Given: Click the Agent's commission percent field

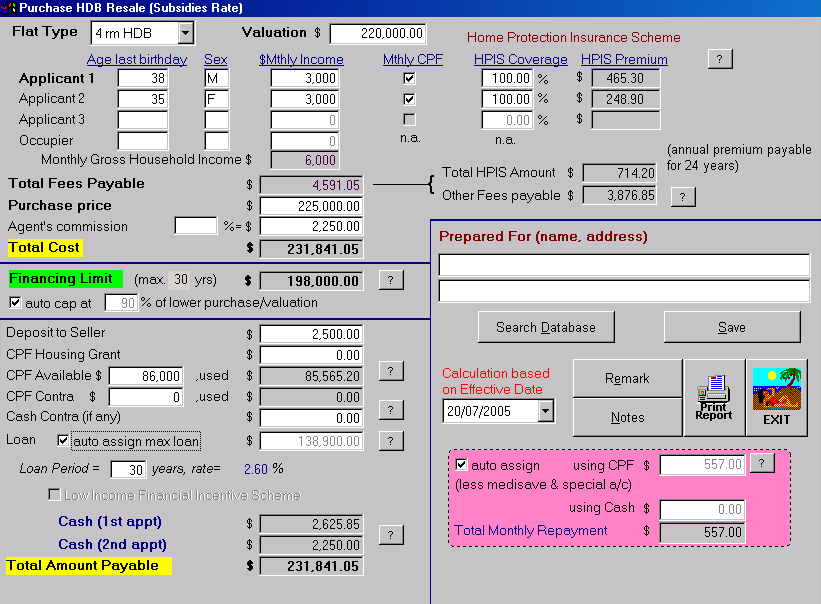Looking at the screenshot, I should [x=196, y=226].
